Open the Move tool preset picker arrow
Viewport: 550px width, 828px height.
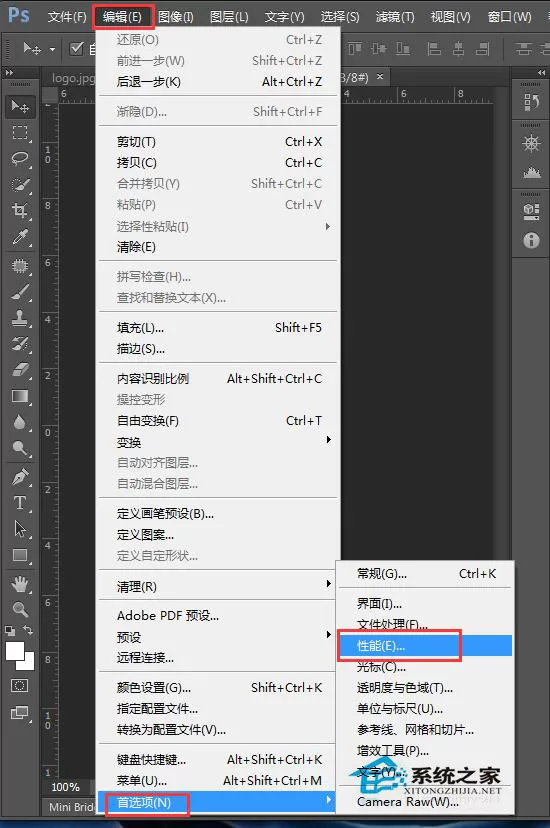52,50
